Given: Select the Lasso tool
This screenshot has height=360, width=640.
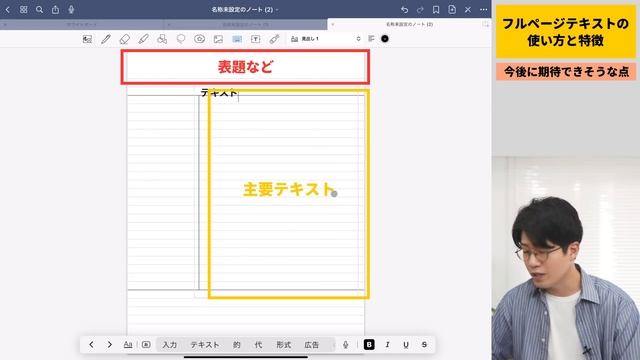Looking at the screenshot, I should pyautogui.click(x=180, y=39).
